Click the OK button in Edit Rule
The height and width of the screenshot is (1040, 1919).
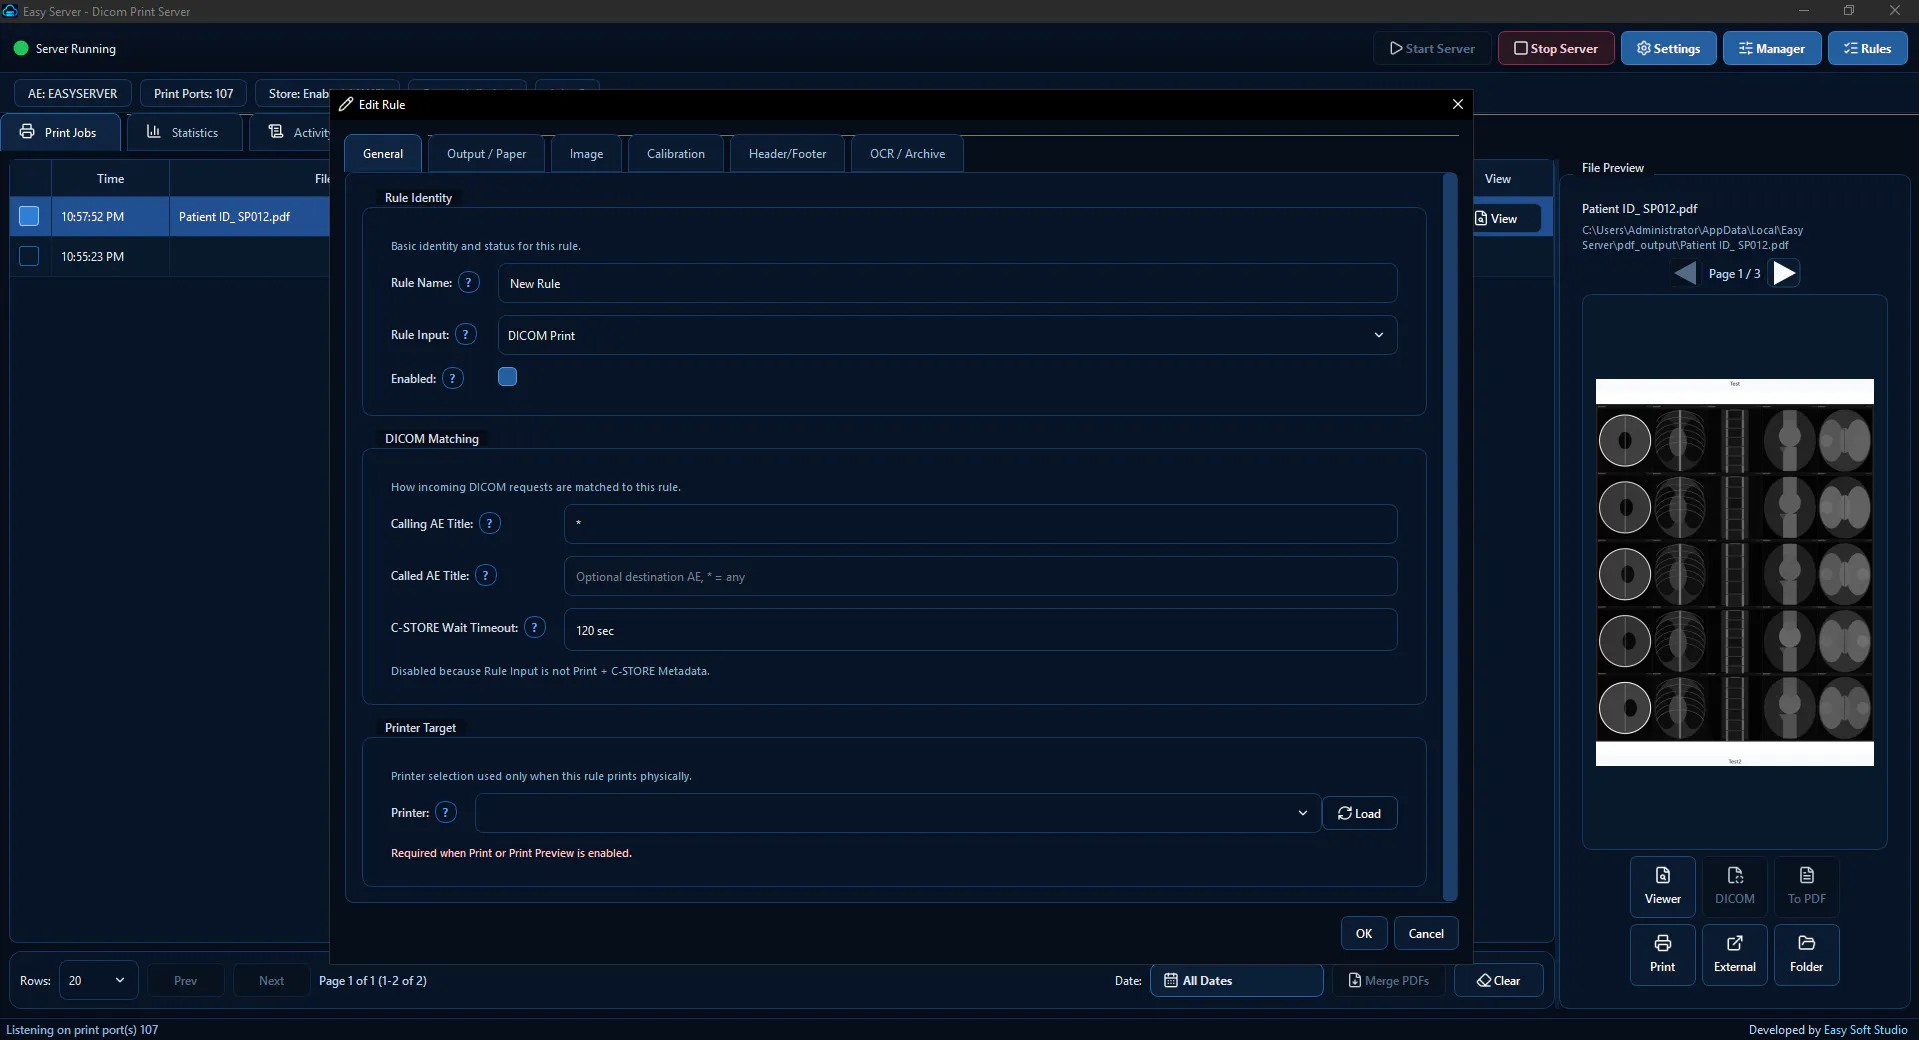click(1363, 933)
